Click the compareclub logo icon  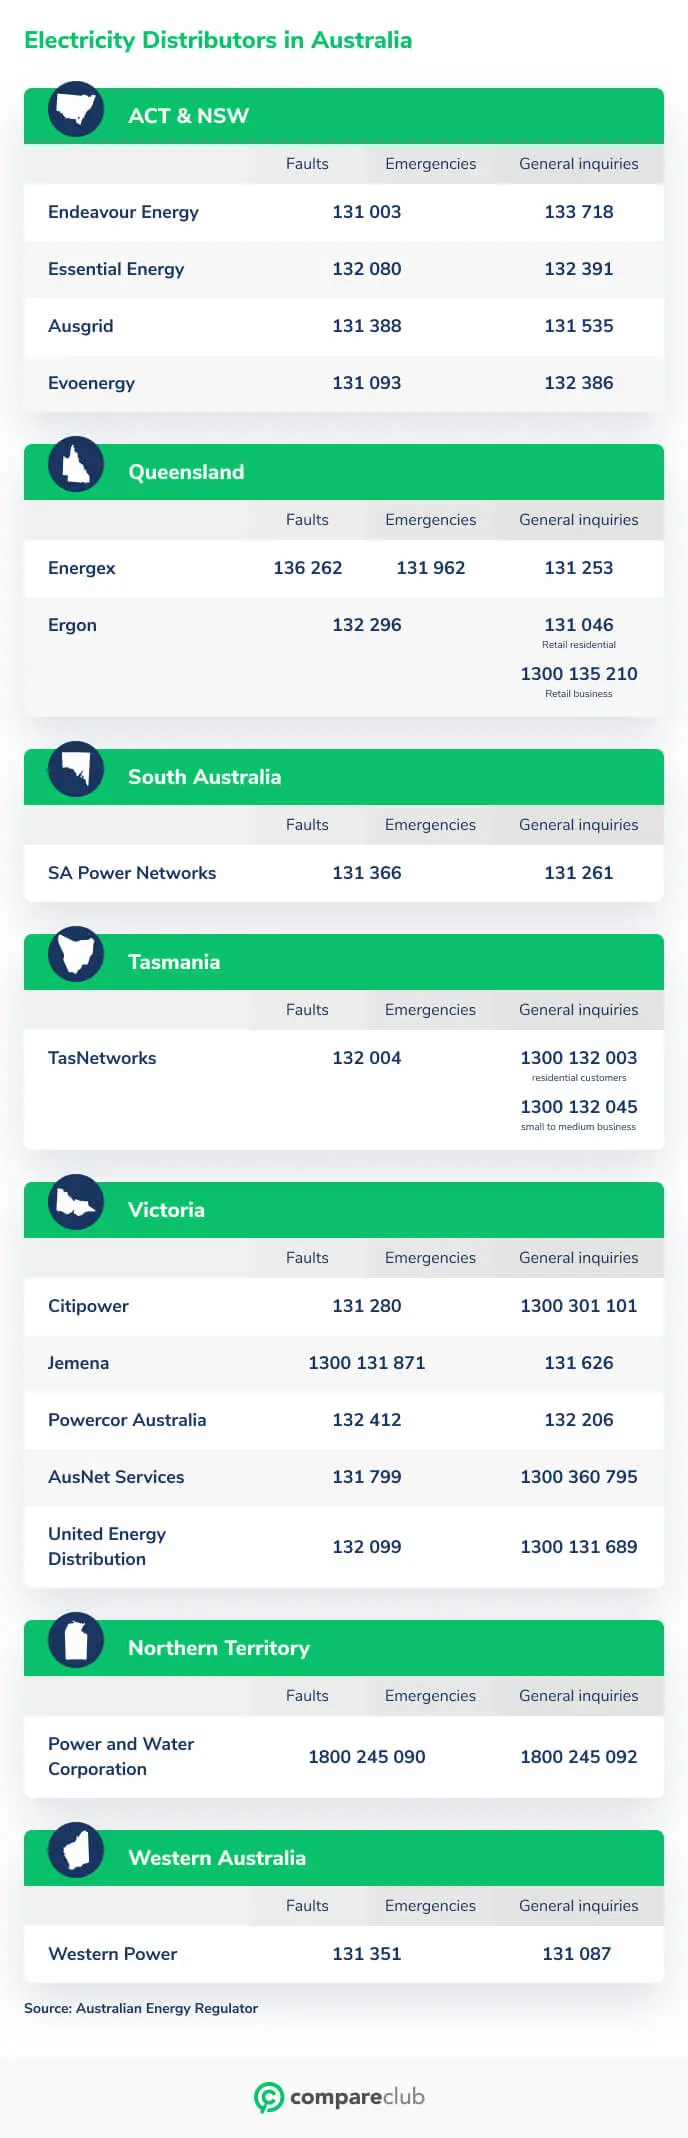268,2097
